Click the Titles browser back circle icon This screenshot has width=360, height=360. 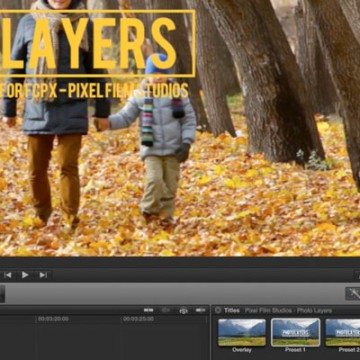[218, 310]
